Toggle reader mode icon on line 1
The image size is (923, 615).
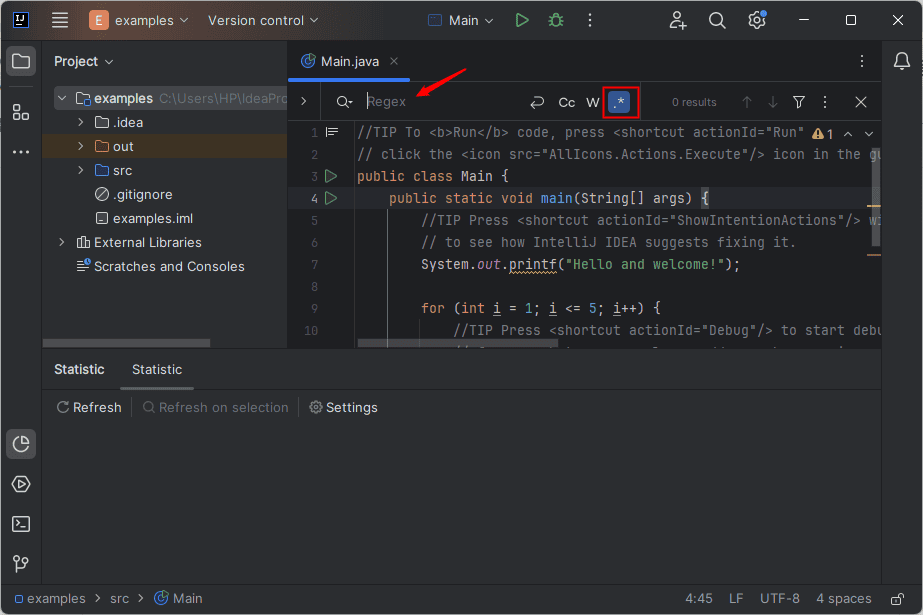[332, 132]
